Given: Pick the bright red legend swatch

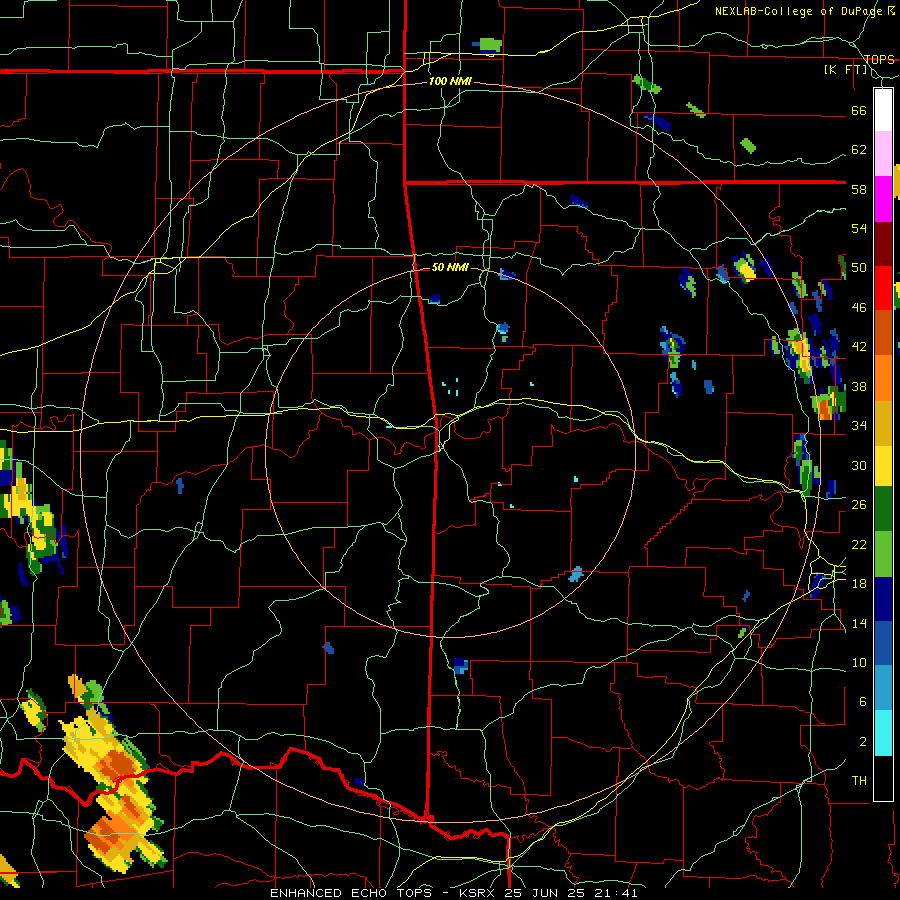Looking at the screenshot, I should click(x=883, y=288).
